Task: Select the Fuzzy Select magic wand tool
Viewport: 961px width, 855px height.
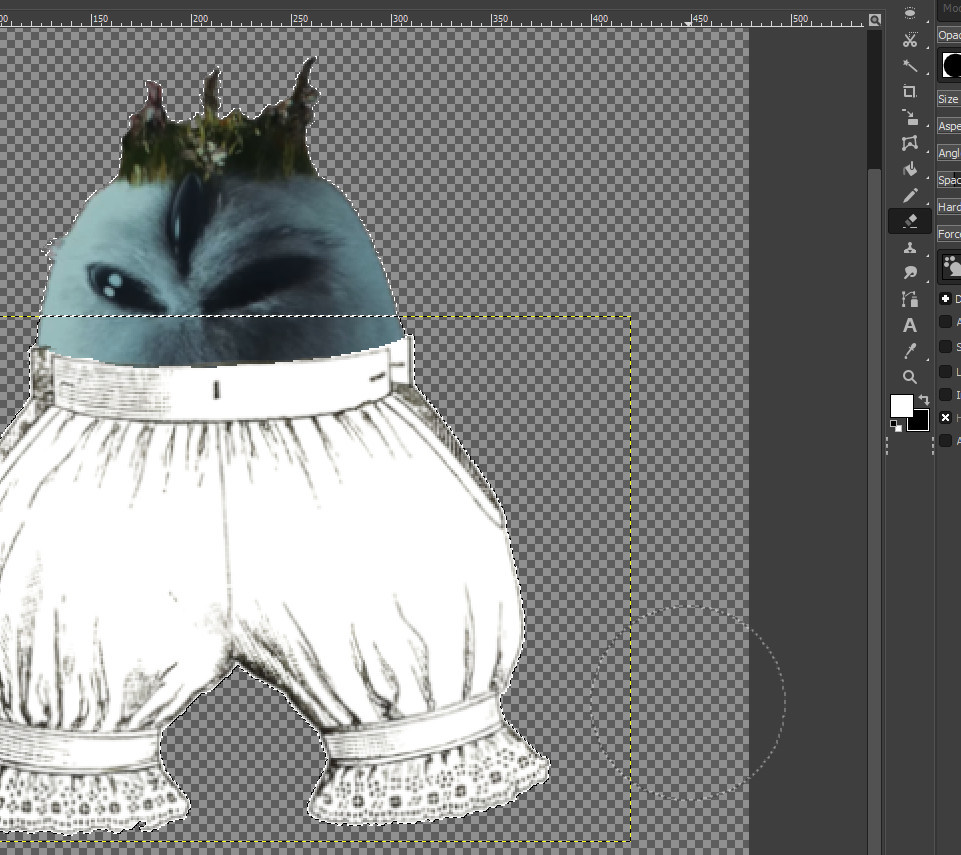Action: (910, 66)
